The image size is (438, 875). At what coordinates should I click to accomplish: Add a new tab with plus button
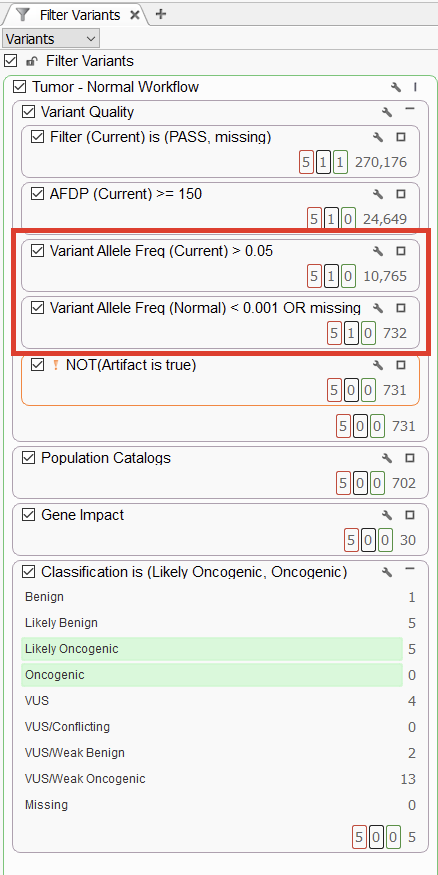click(x=161, y=14)
